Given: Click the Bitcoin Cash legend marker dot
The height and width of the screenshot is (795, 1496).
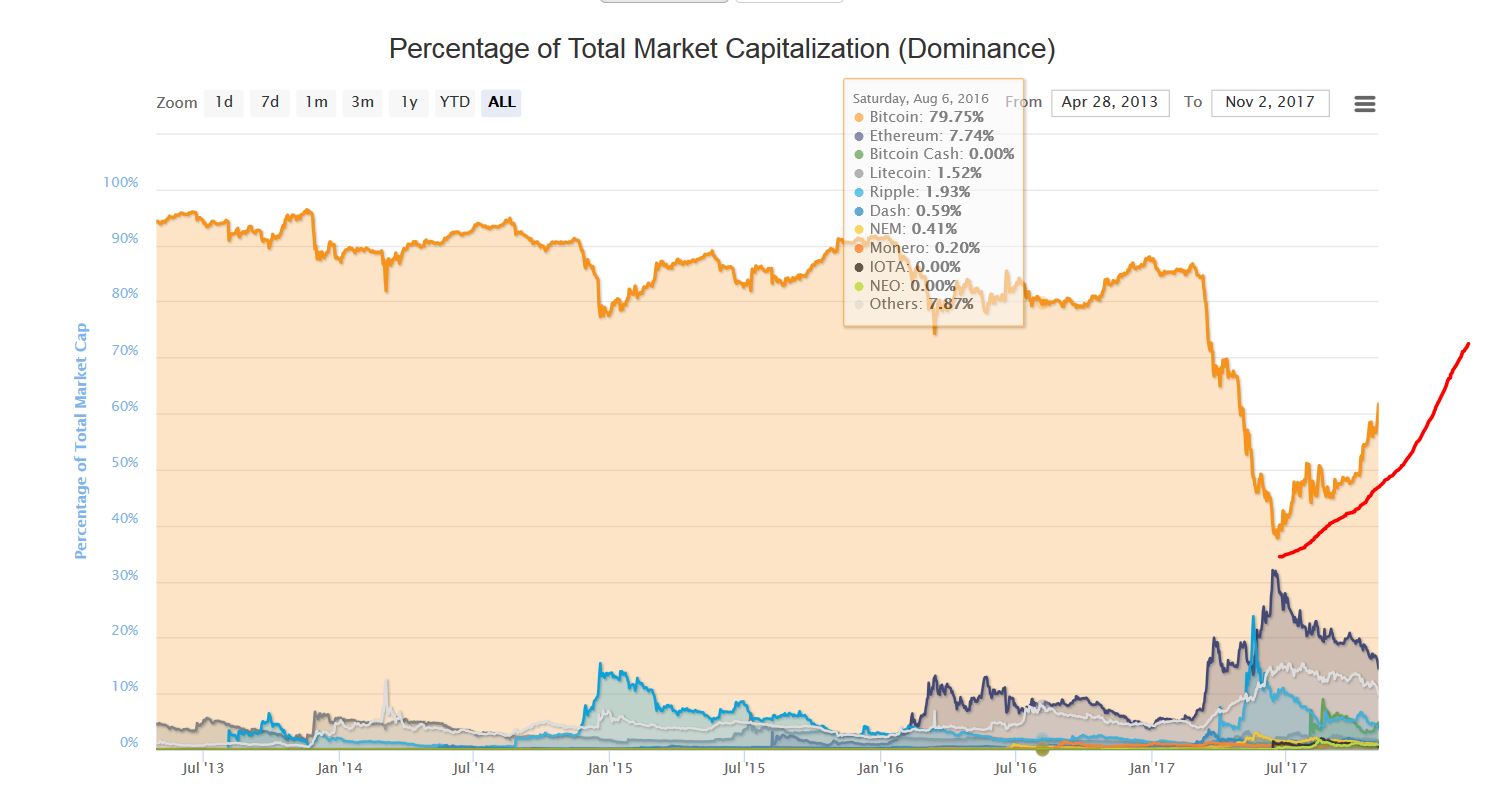Looking at the screenshot, I should pyautogui.click(x=858, y=153).
